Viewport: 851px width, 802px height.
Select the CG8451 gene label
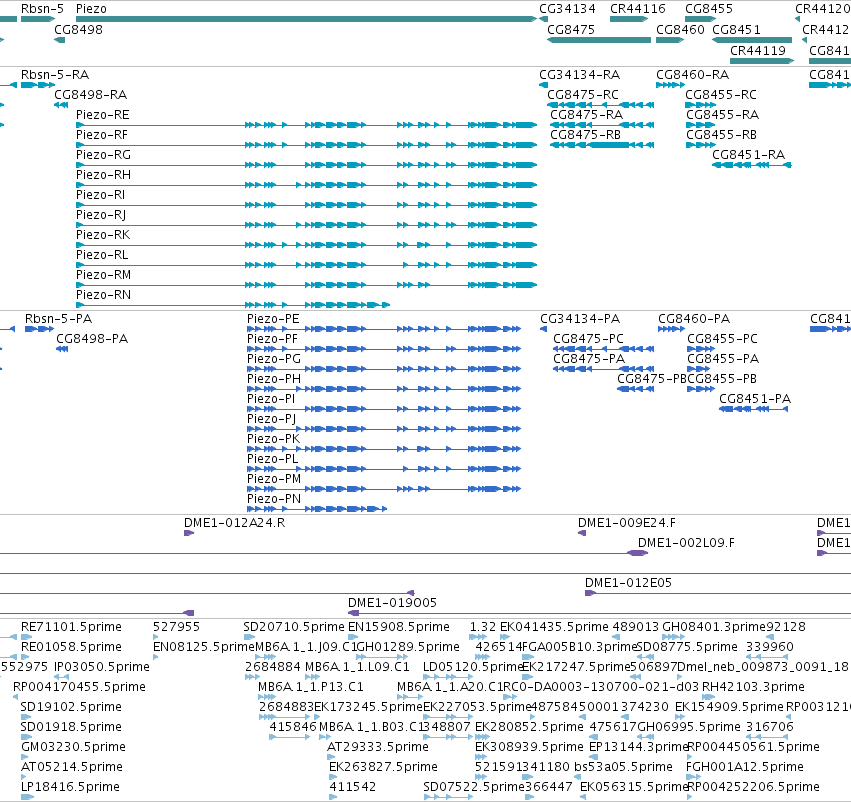(x=736, y=29)
